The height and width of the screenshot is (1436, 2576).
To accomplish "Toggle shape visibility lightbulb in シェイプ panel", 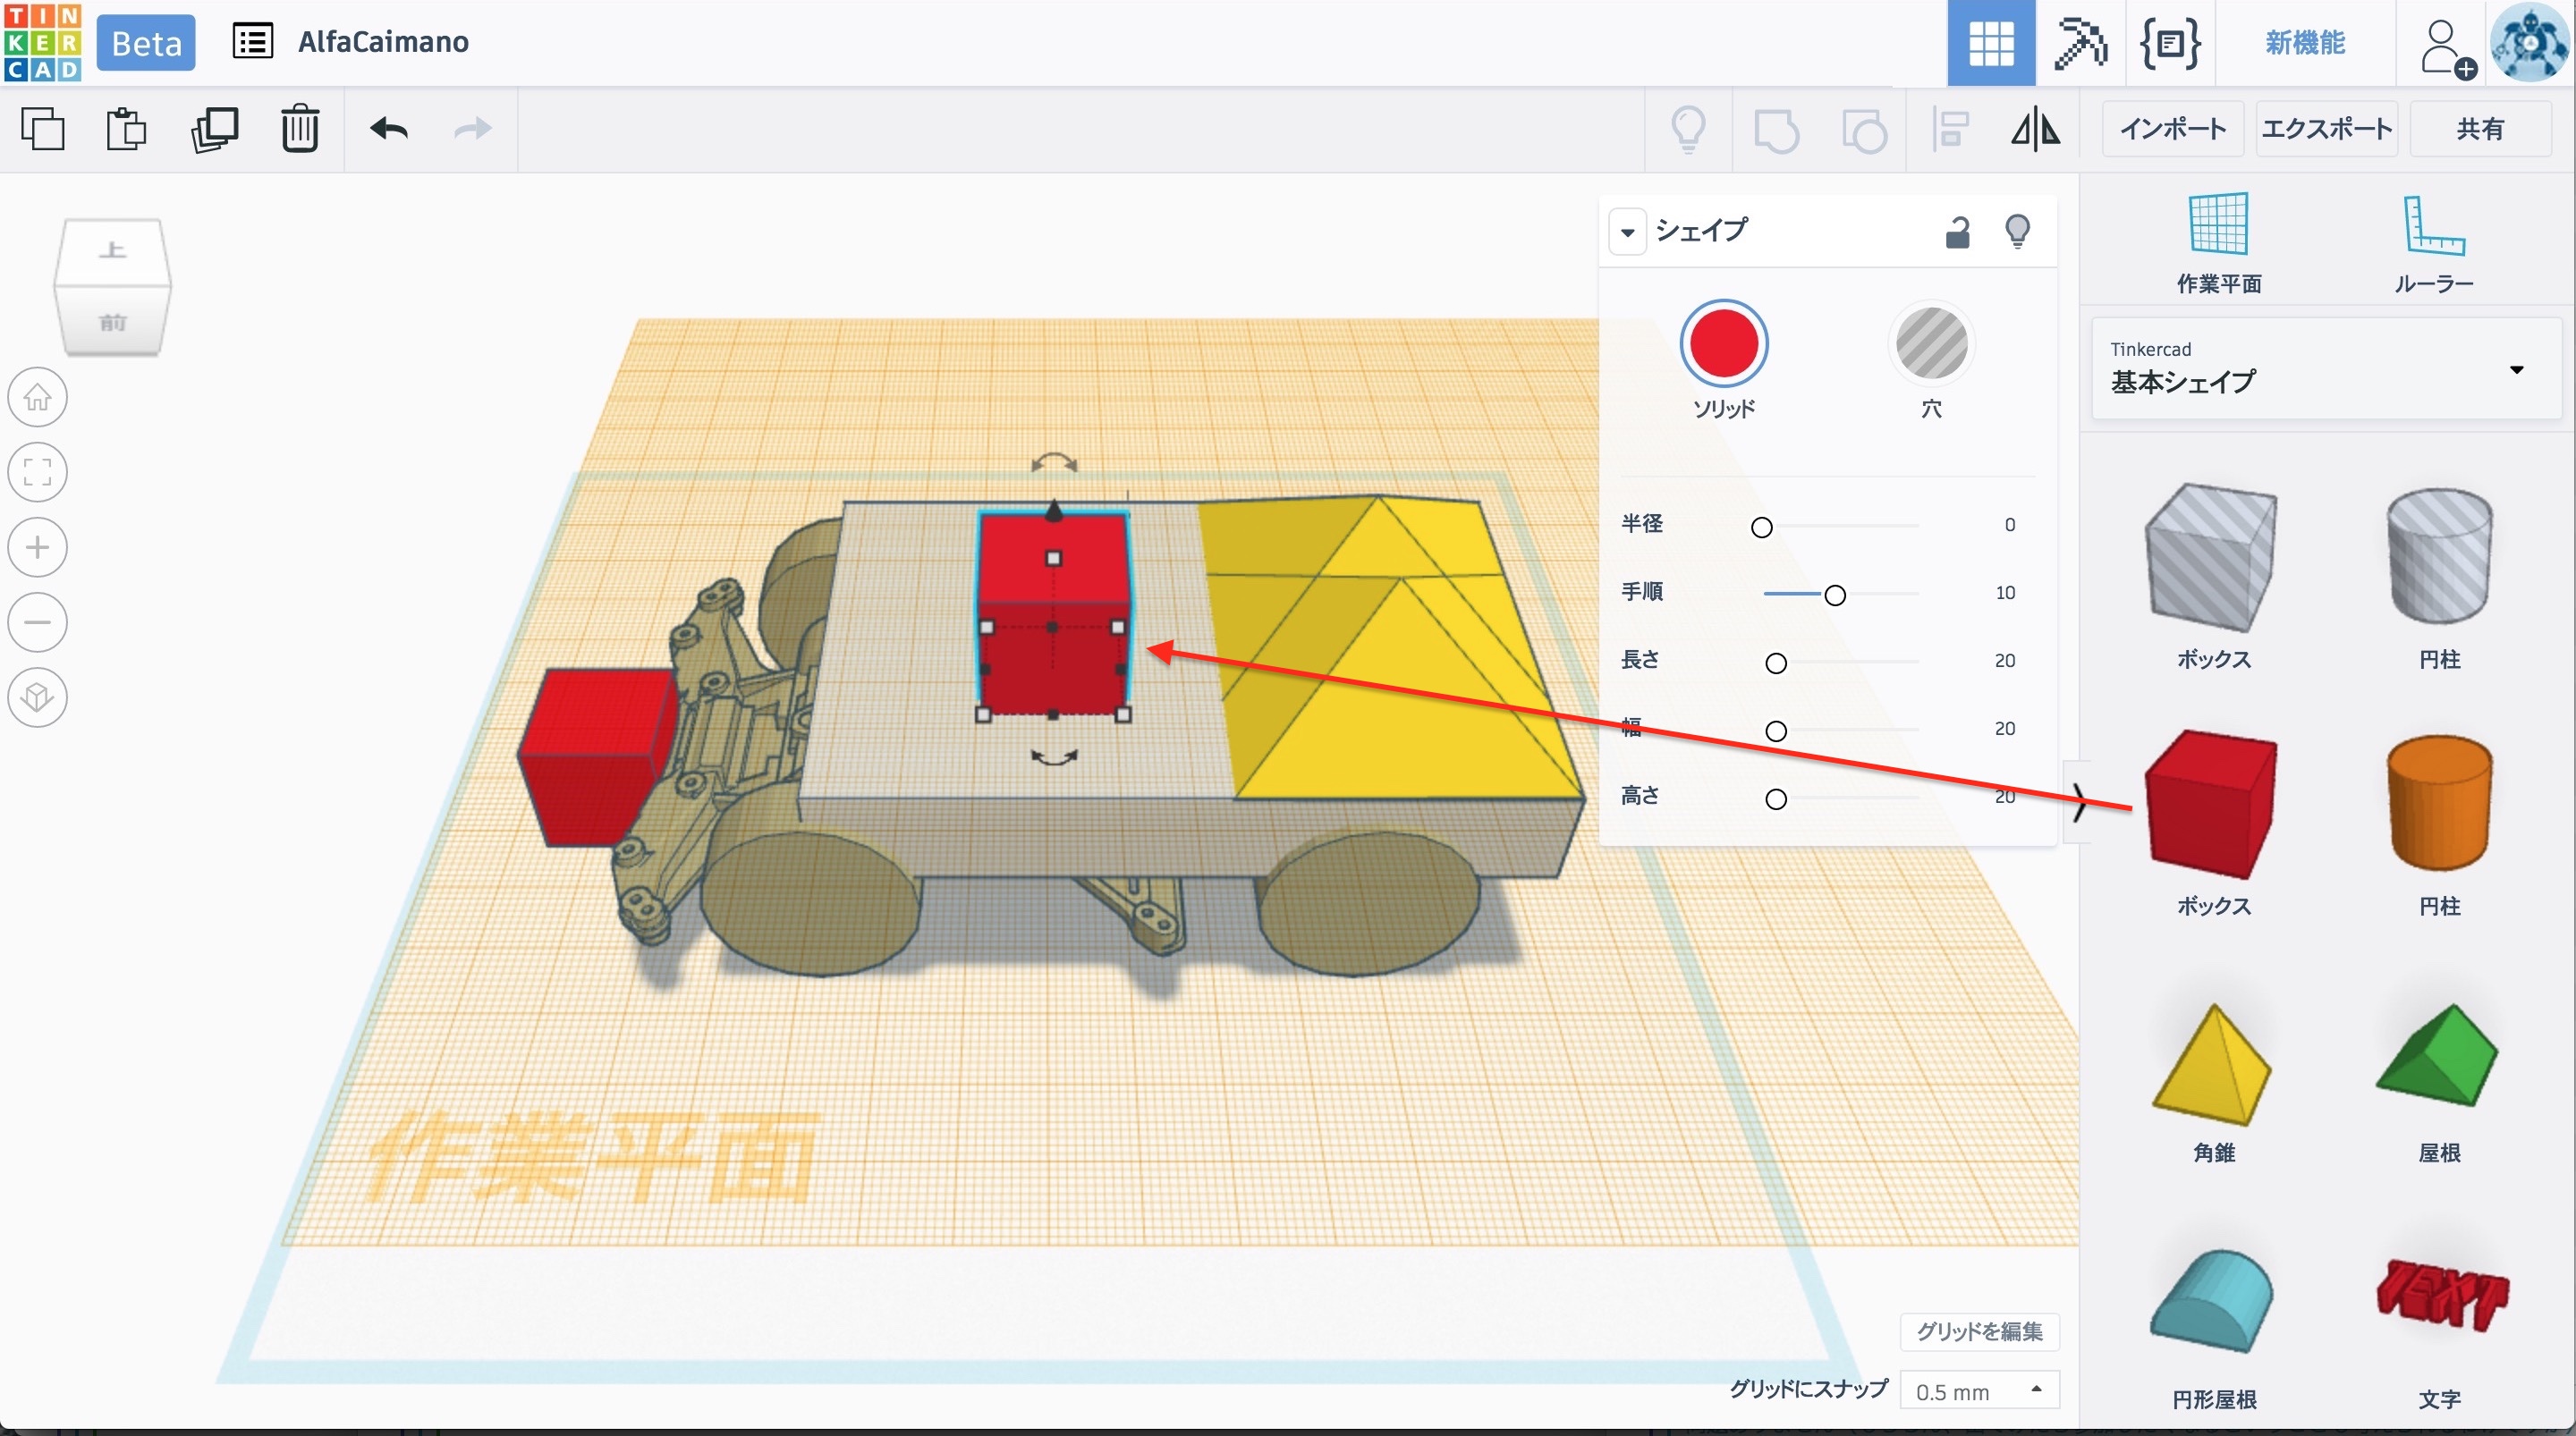I will 2017,231.
